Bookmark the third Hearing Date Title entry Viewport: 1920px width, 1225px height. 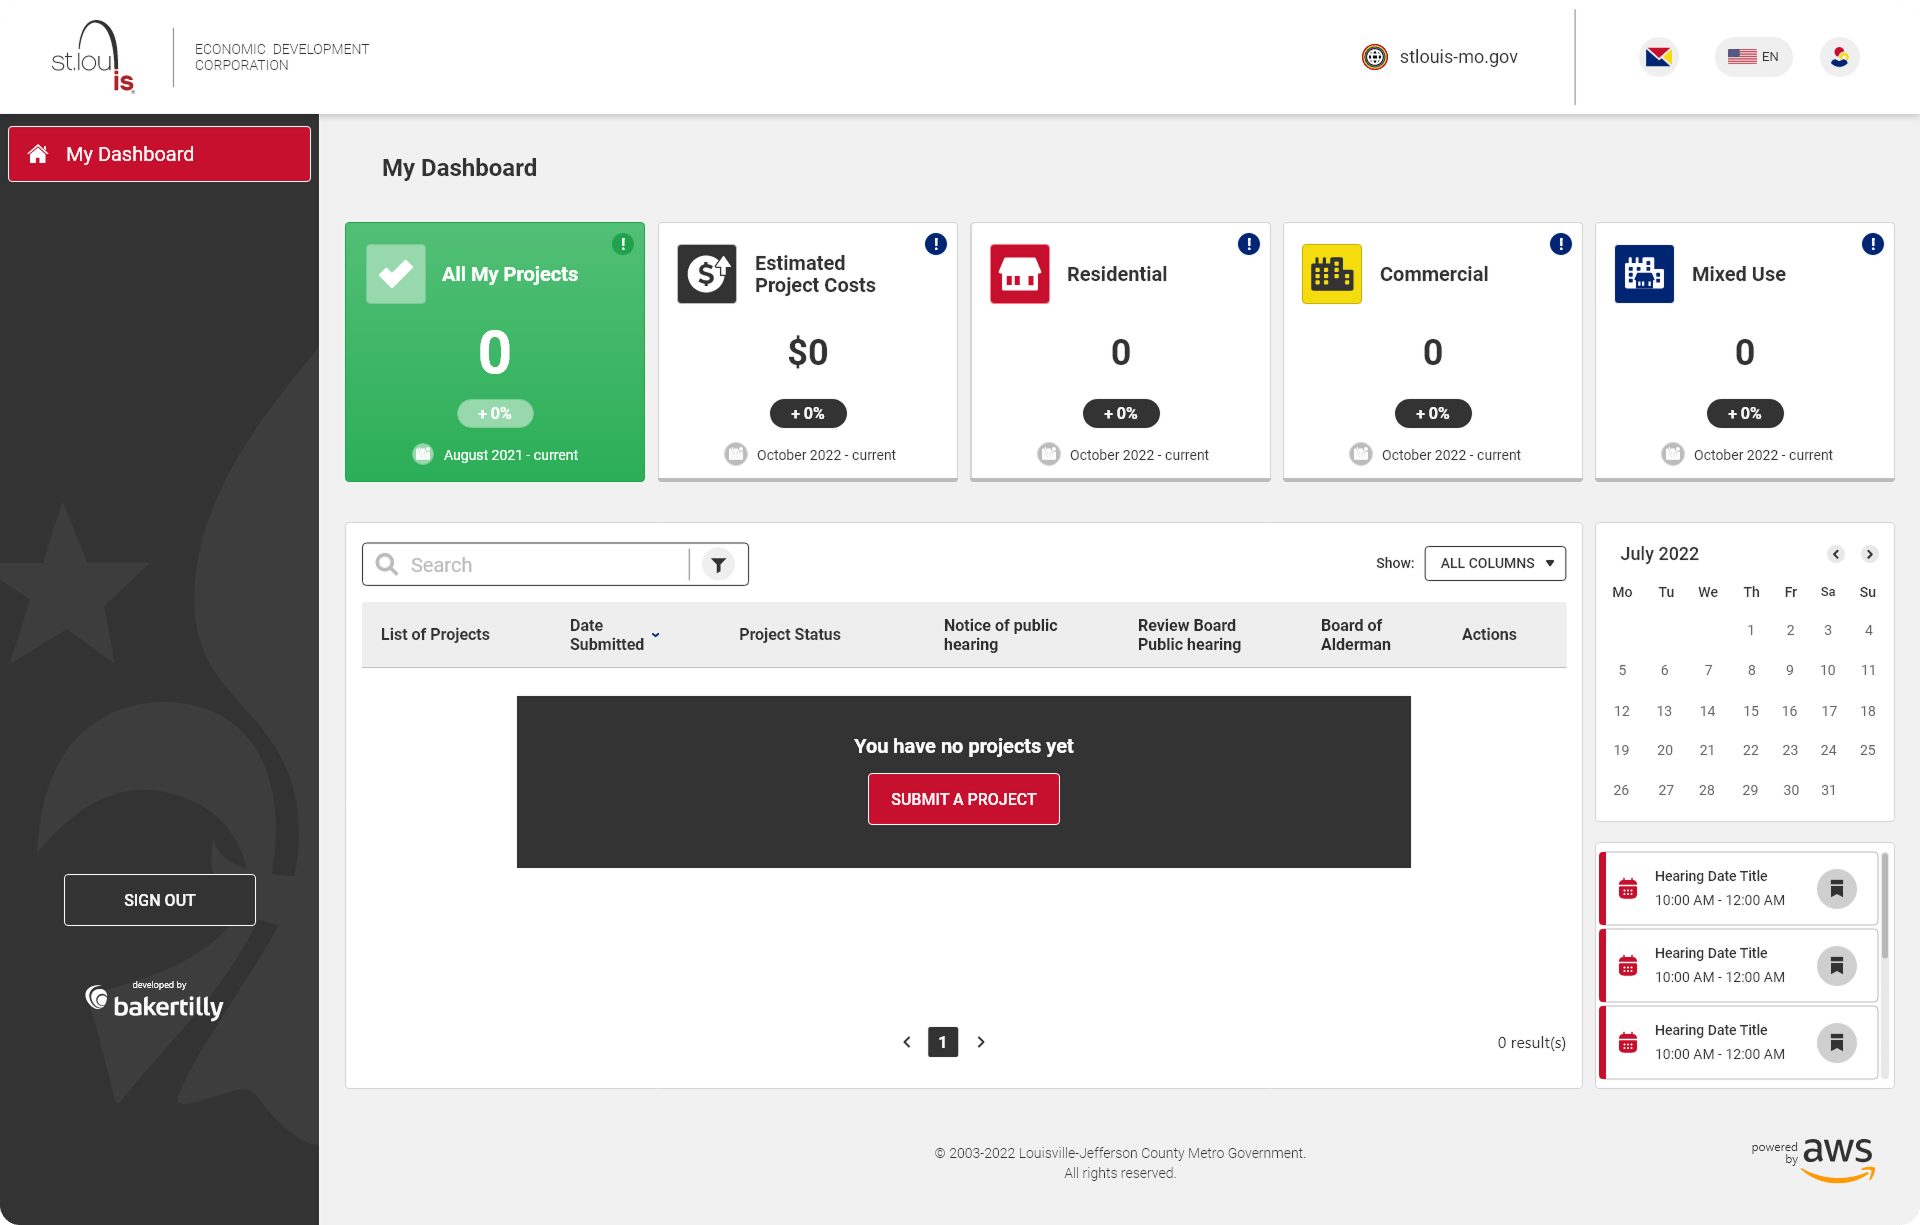tap(1836, 1042)
